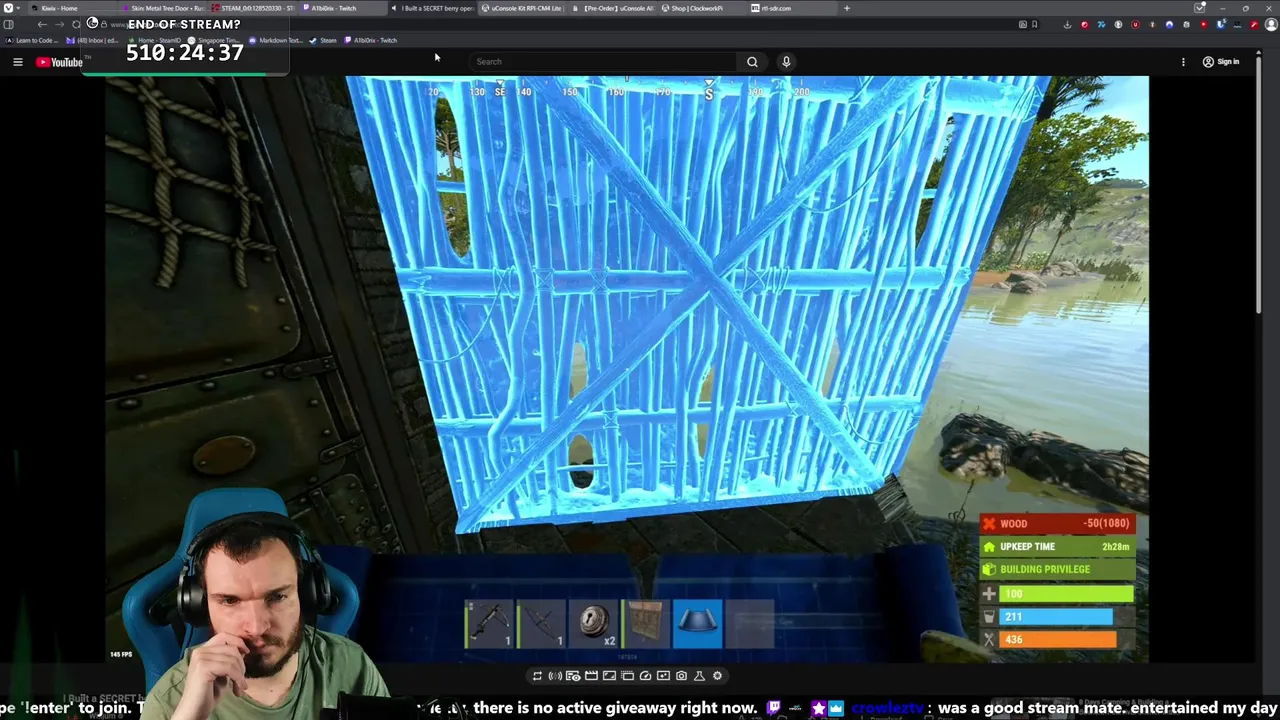Open the gear settings in player toolbar
The width and height of the screenshot is (1280, 720).
(x=717, y=676)
